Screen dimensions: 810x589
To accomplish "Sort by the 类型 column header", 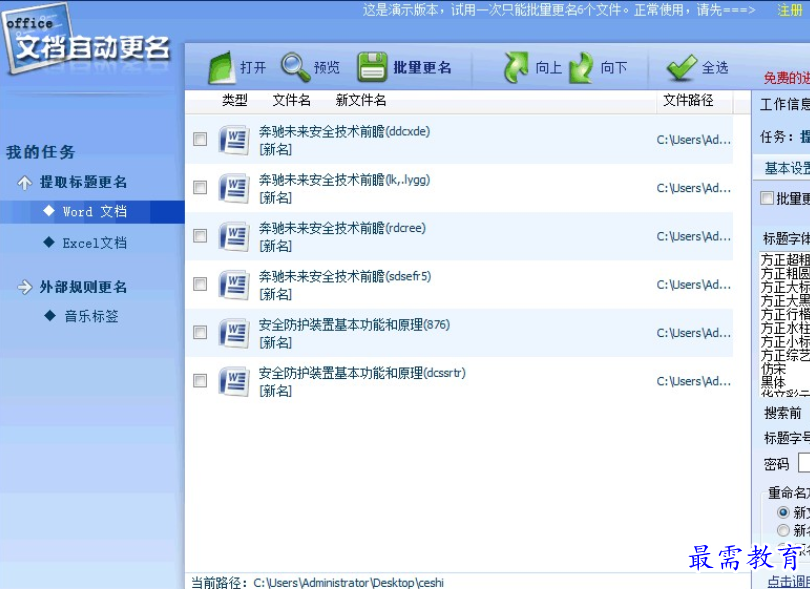I will click(x=235, y=100).
